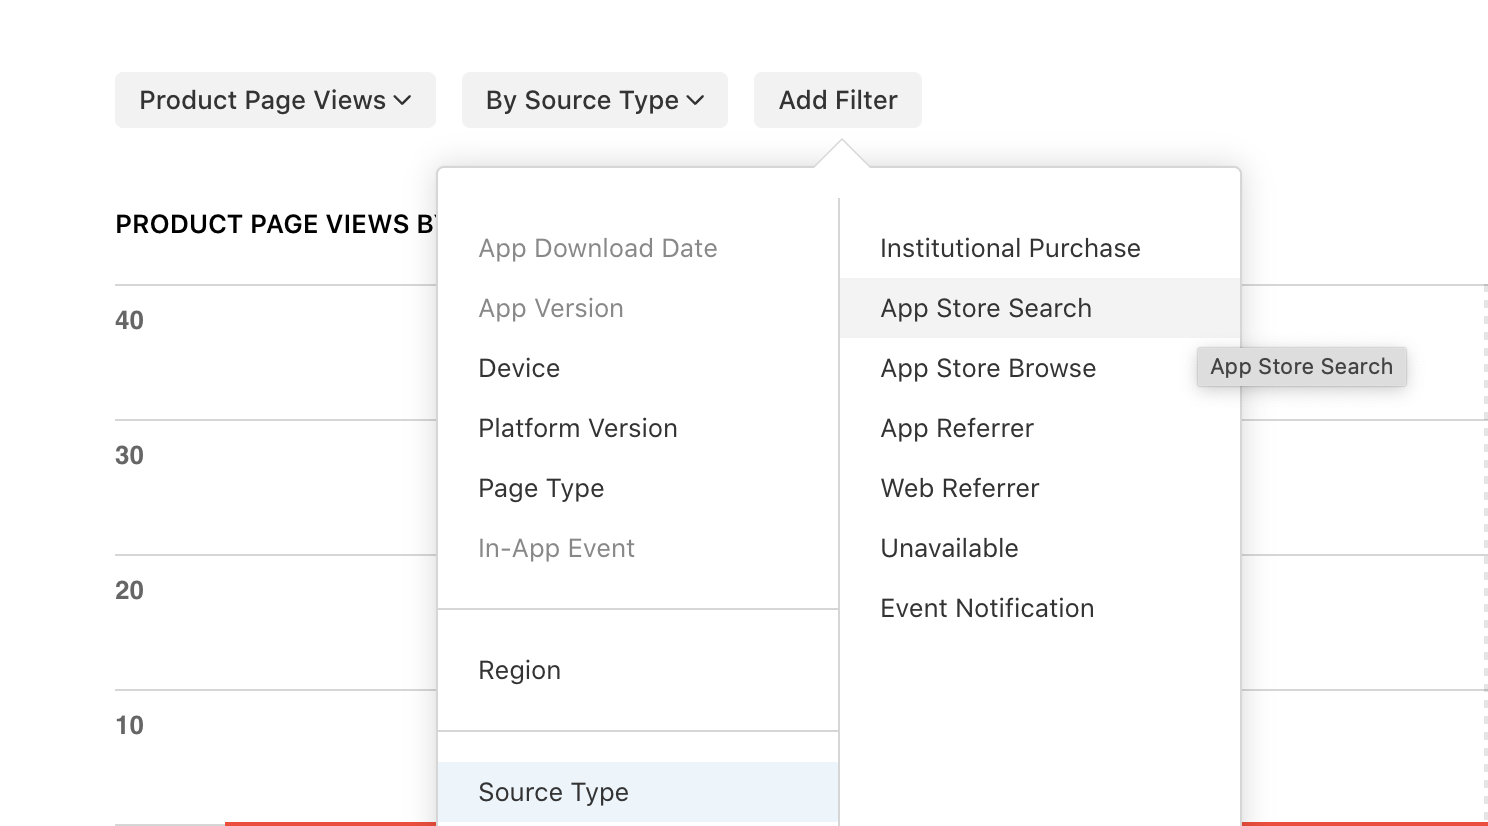
Task: Select Device in the filter list
Action: click(x=519, y=368)
